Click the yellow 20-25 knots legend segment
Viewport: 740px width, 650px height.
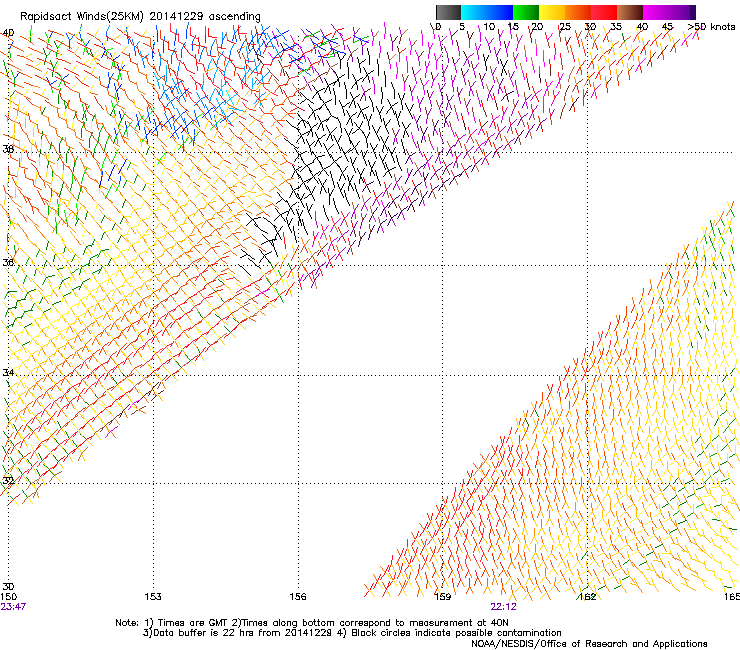pos(552,12)
